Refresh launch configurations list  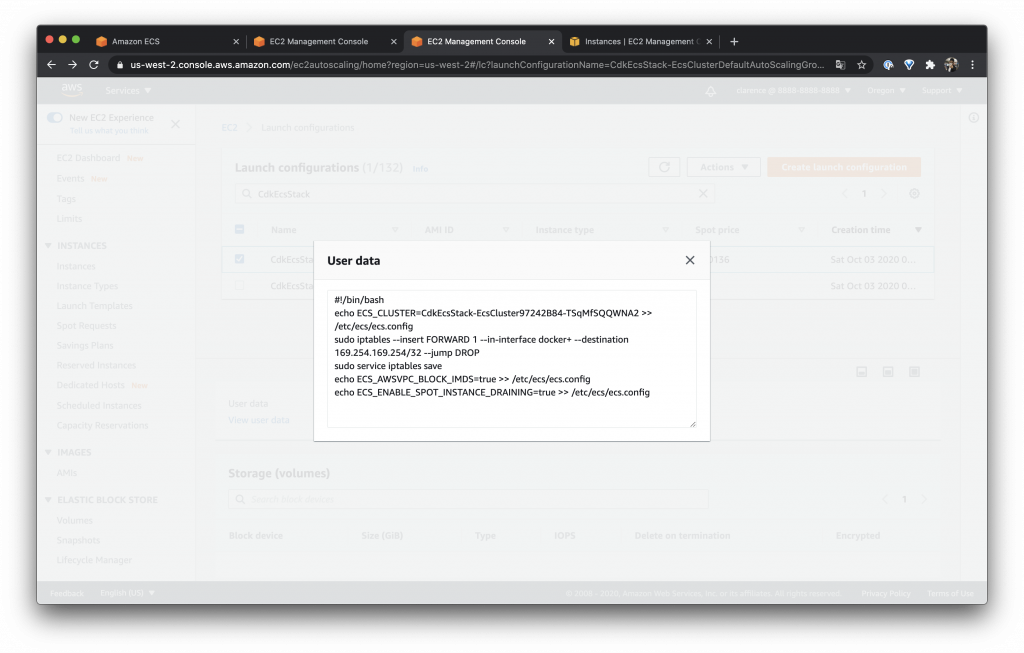pyautogui.click(x=664, y=167)
